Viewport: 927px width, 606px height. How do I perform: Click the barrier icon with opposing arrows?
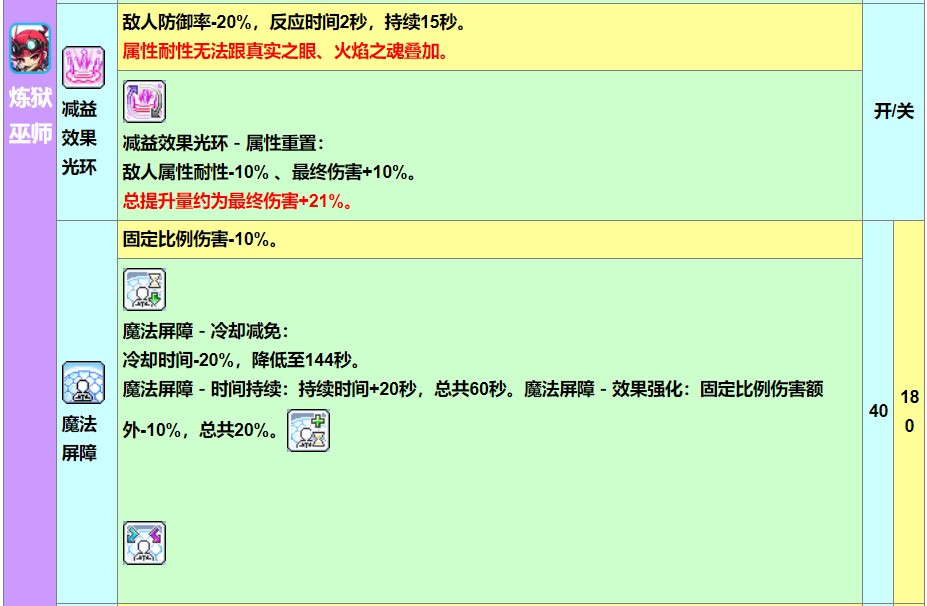[x=144, y=542]
